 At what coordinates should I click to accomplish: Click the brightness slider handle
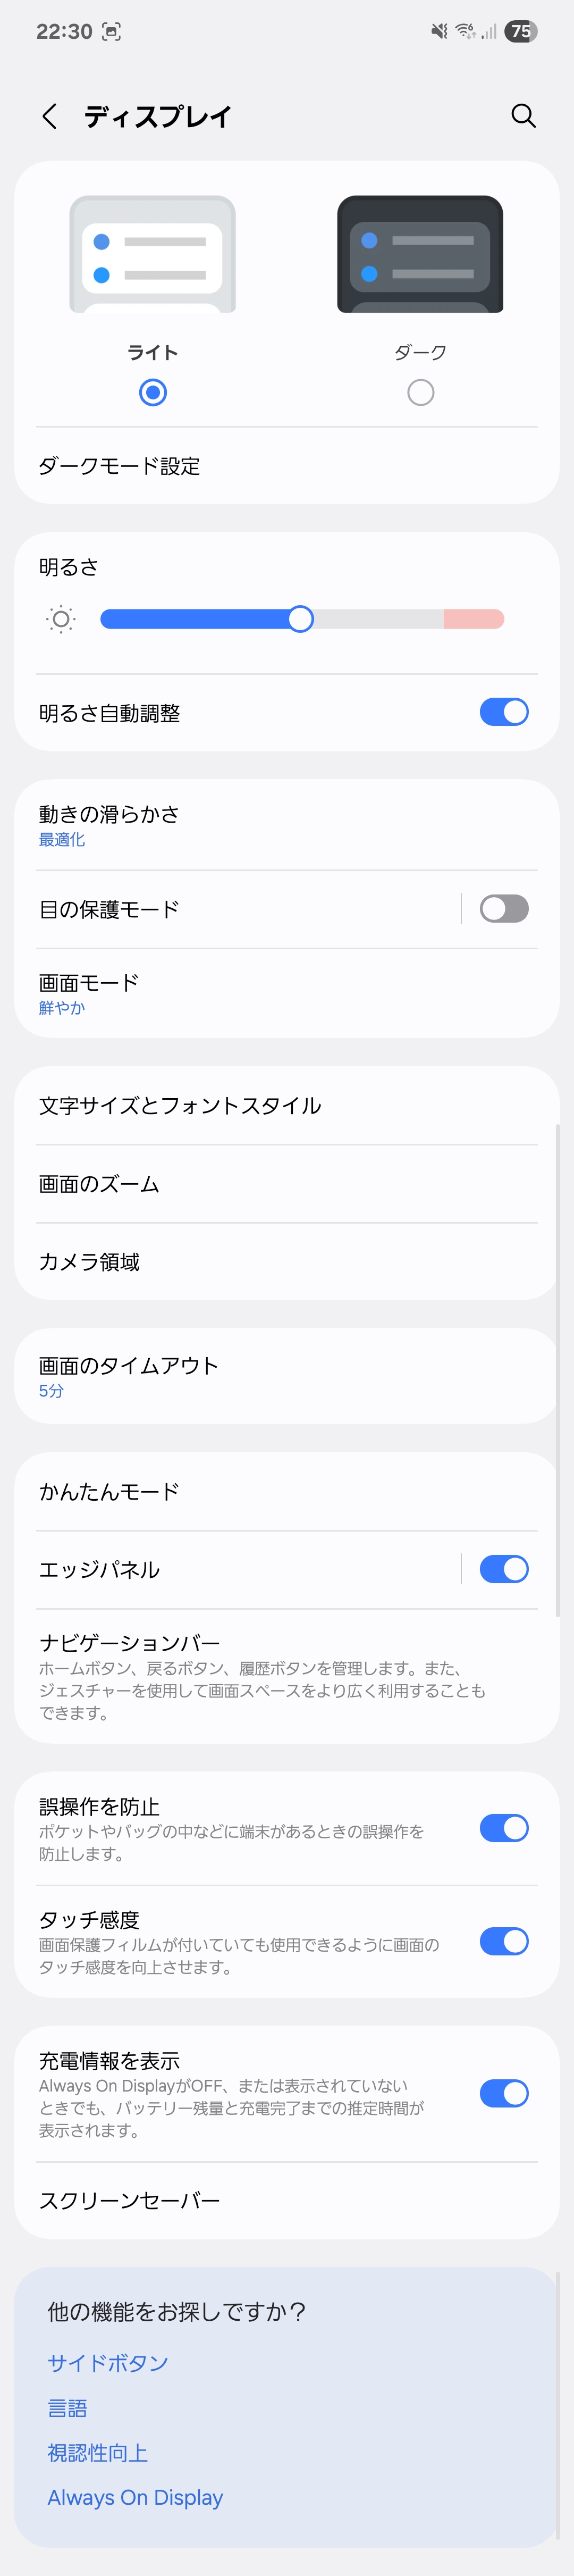pyautogui.click(x=300, y=619)
